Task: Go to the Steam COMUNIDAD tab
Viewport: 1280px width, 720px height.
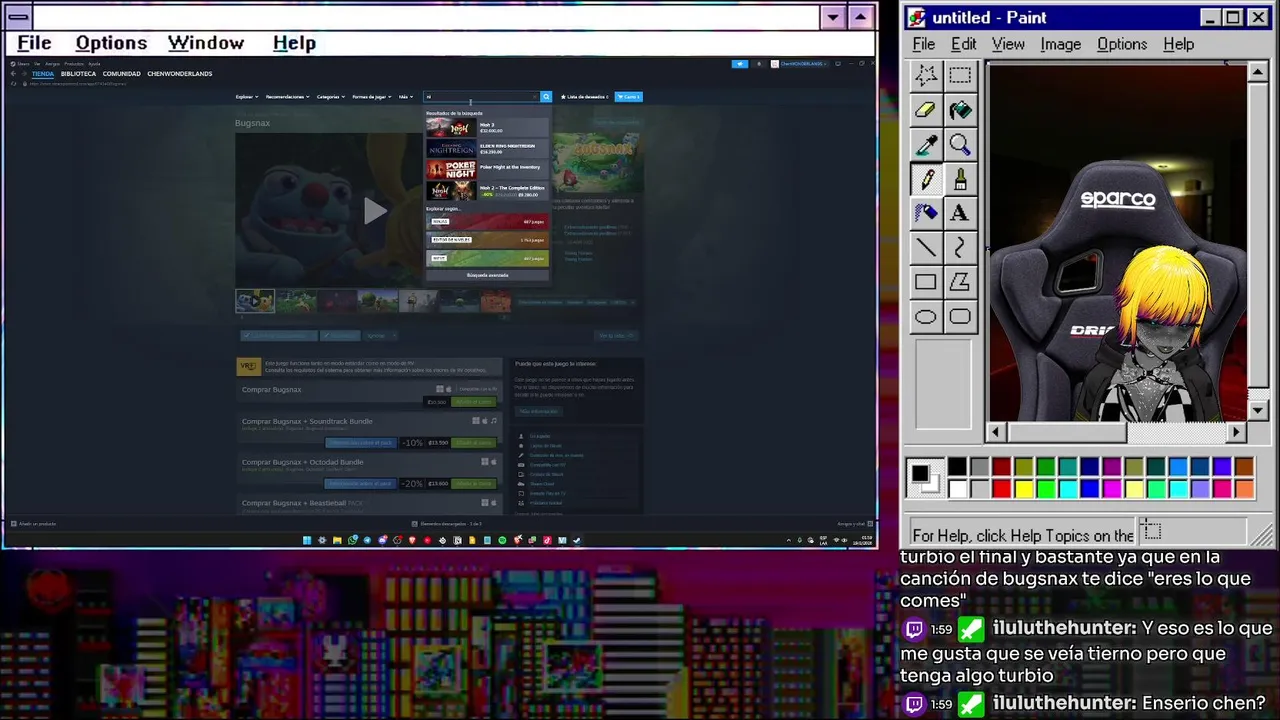Action: (122, 74)
